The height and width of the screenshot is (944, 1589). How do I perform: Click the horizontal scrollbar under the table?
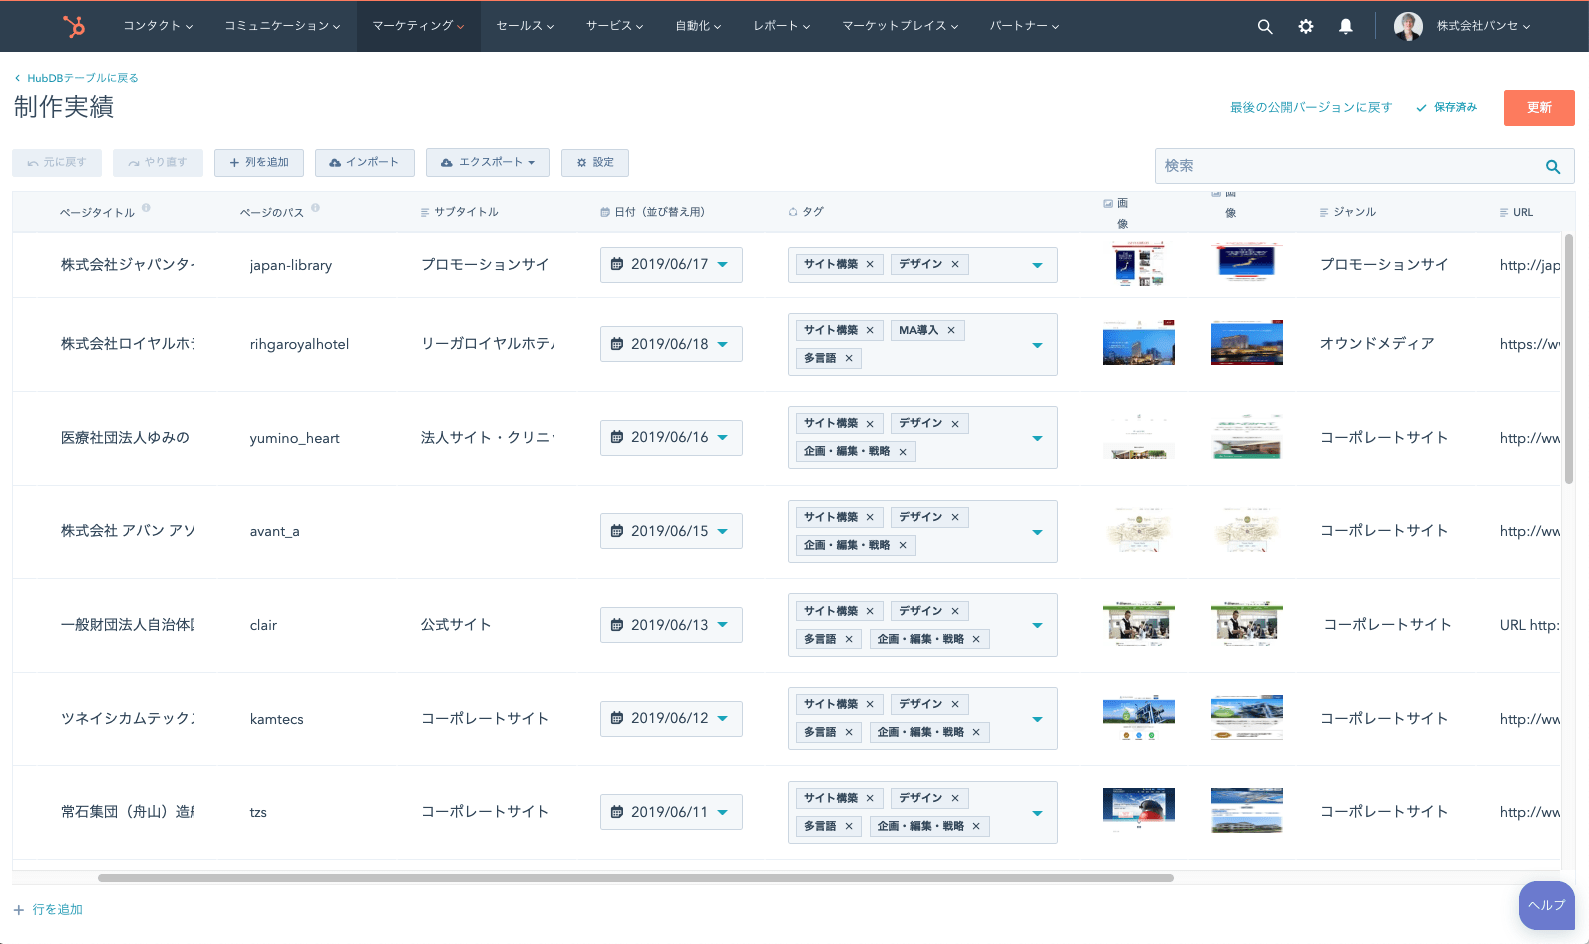[635, 878]
